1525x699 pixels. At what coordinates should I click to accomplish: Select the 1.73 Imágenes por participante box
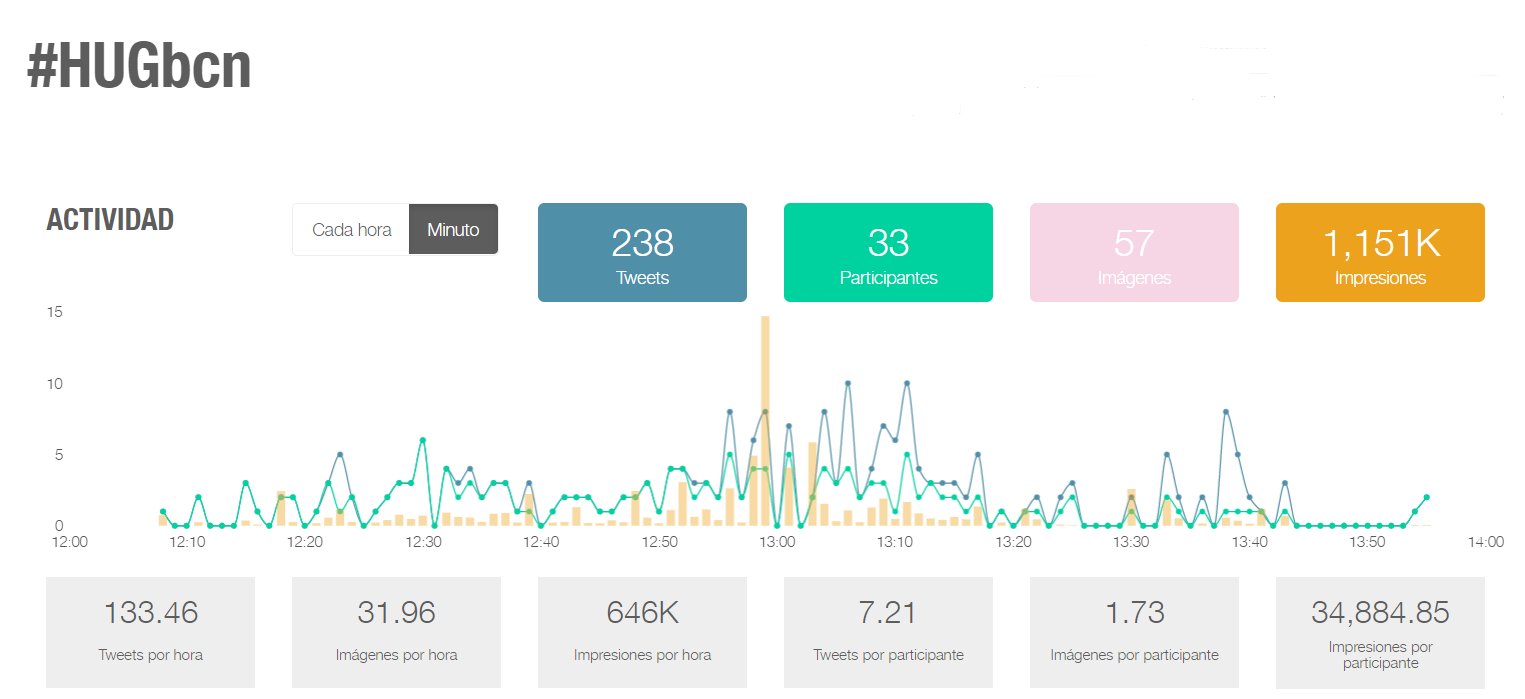tap(1134, 632)
